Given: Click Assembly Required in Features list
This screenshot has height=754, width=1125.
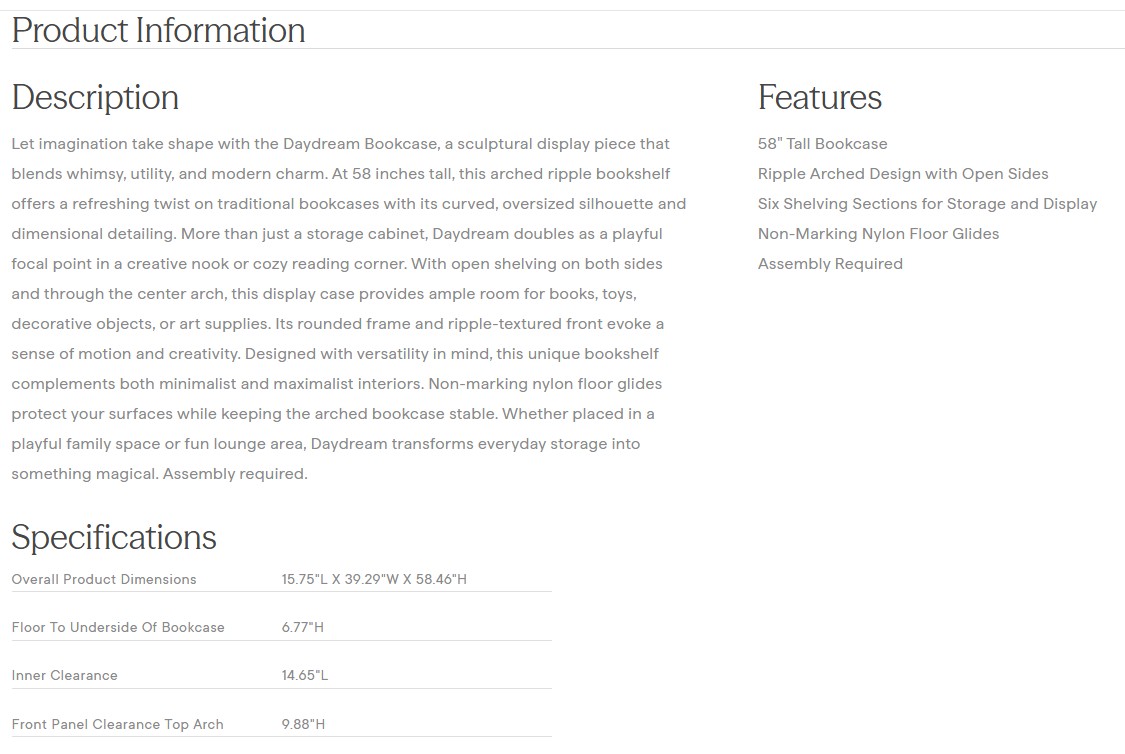Looking at the screenshot, I should click(x=830, y=264).
